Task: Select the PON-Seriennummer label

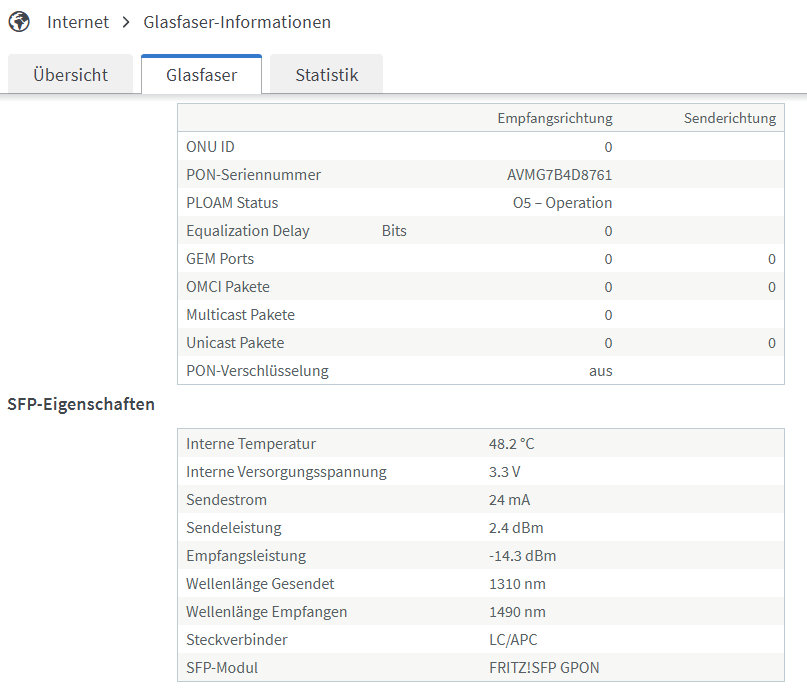Action: 253,175
